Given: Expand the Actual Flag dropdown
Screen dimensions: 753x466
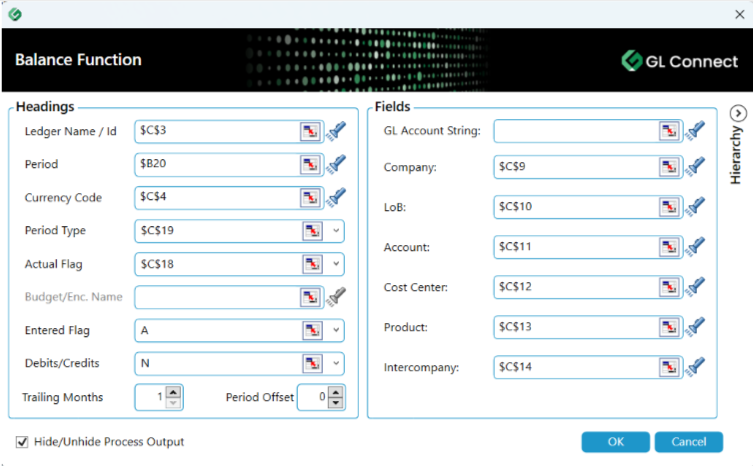Looking at the screenshot, I should click(x=336, y=264).
